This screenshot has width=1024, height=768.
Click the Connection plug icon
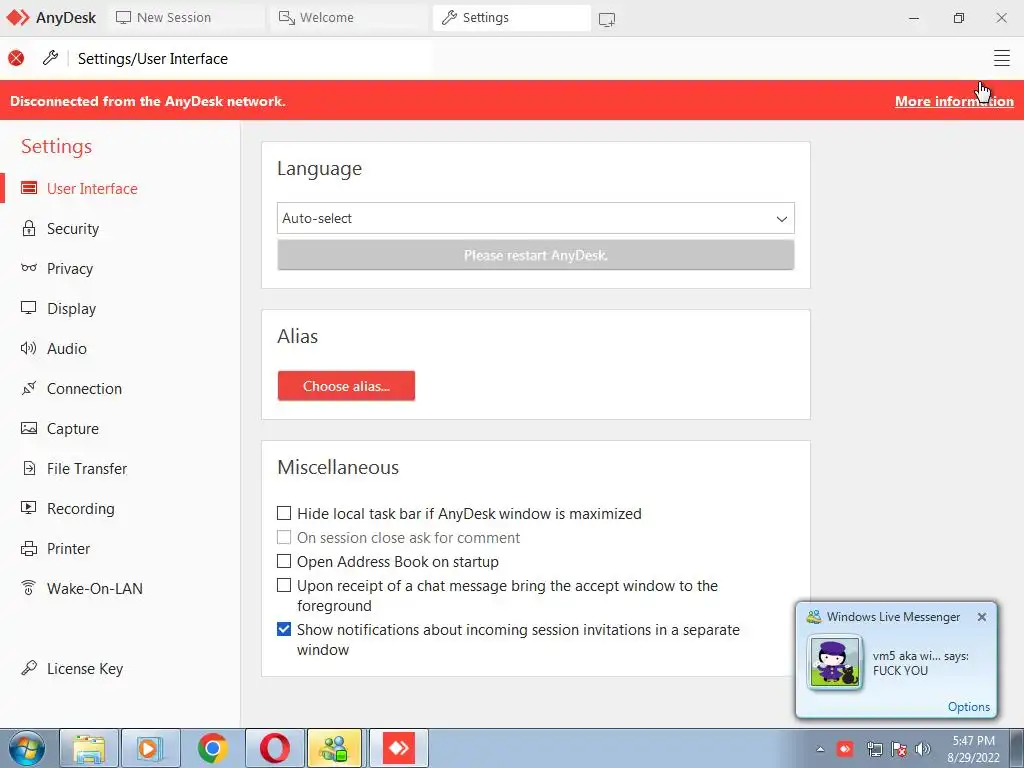point(29,388)
